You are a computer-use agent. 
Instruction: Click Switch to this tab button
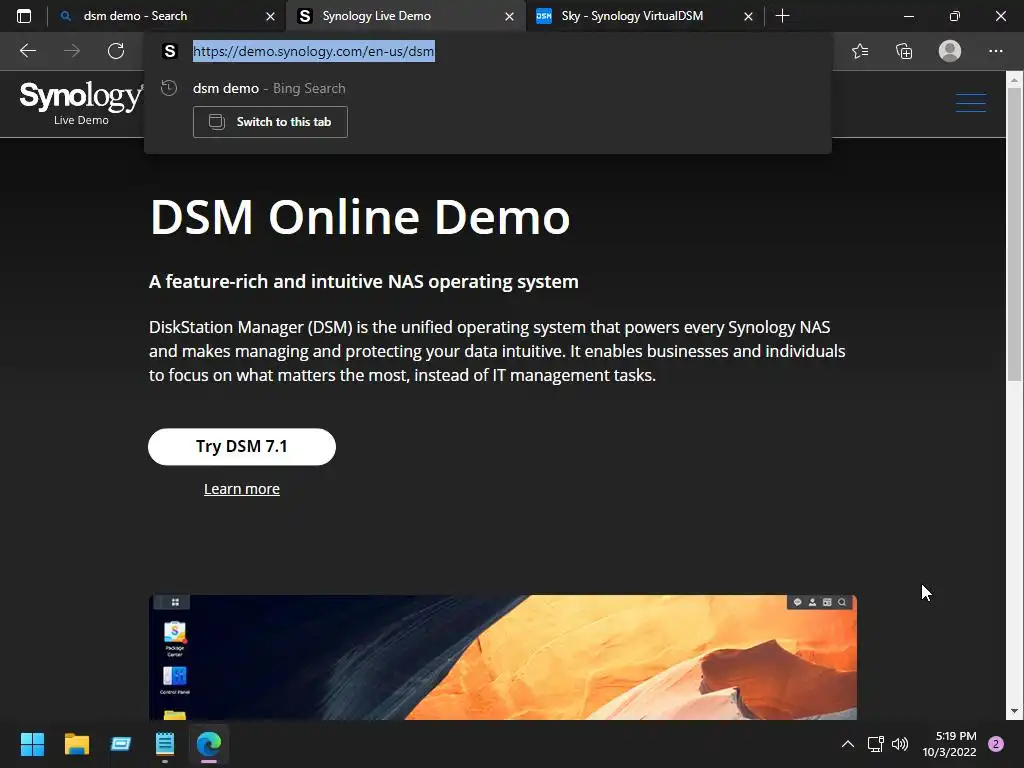click(x=270, y=122)
